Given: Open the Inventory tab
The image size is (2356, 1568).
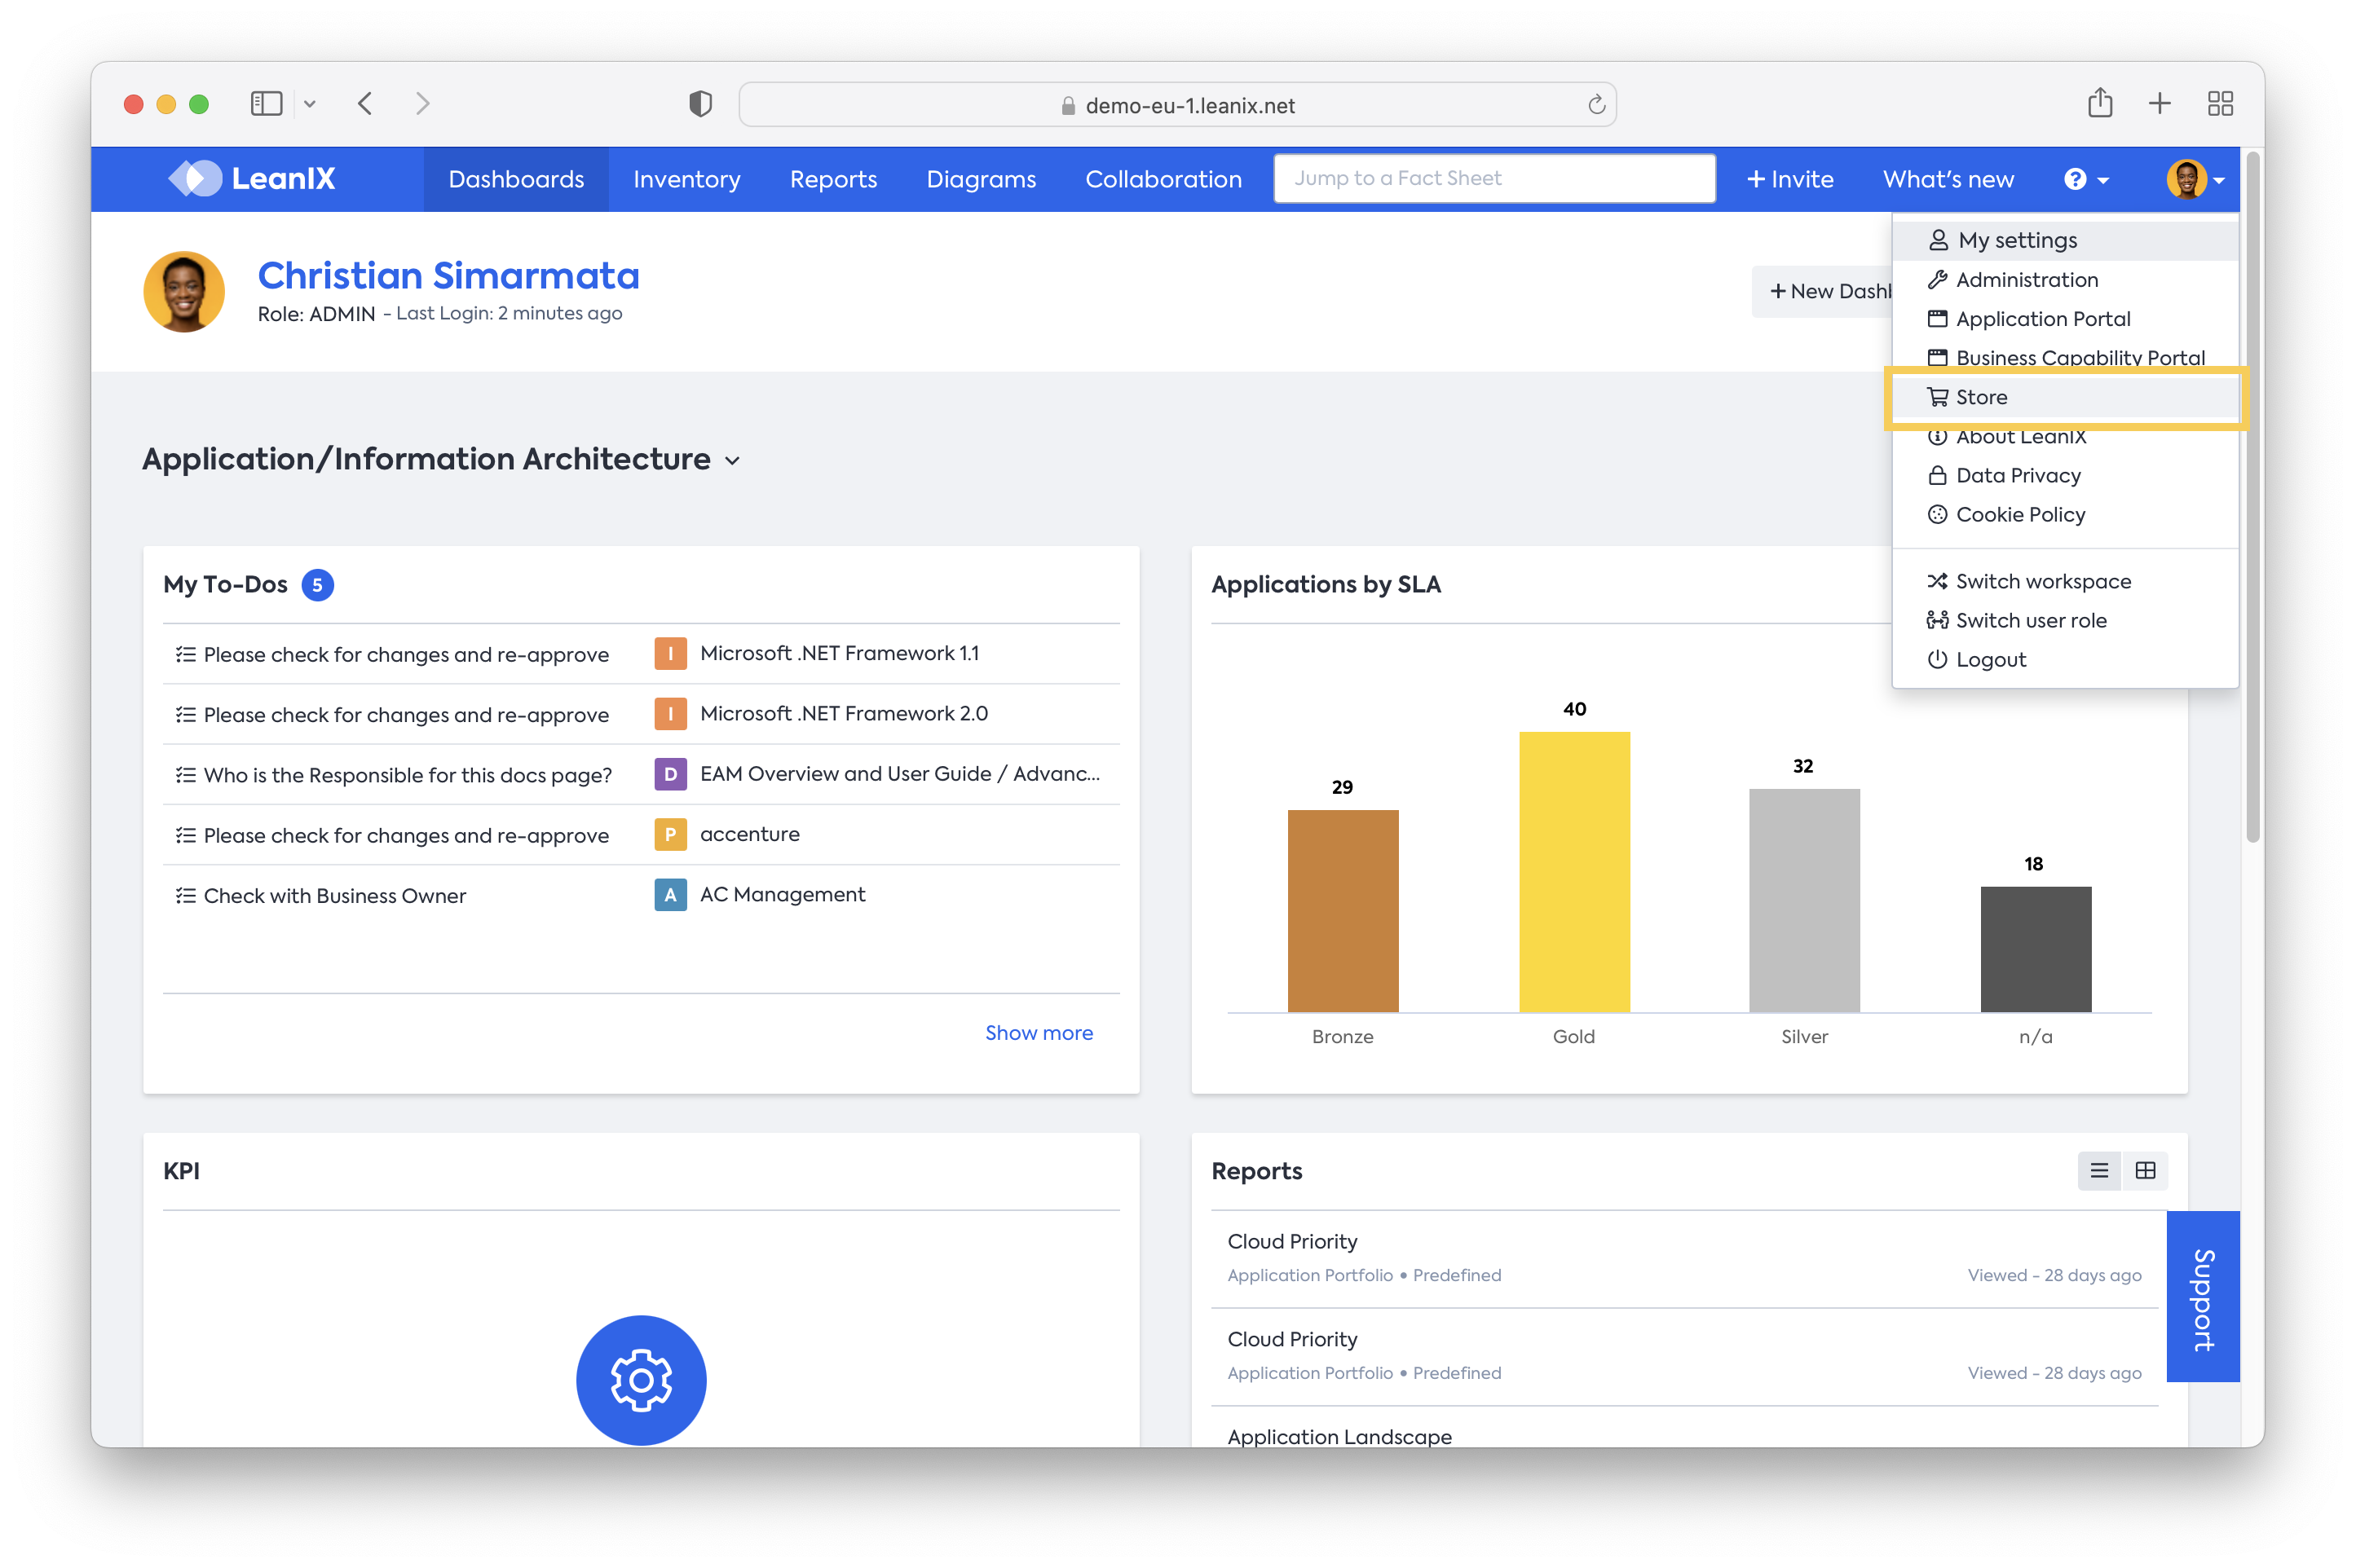Looking at the screenshot, I should pyautogui.click(x=686, y=179).
